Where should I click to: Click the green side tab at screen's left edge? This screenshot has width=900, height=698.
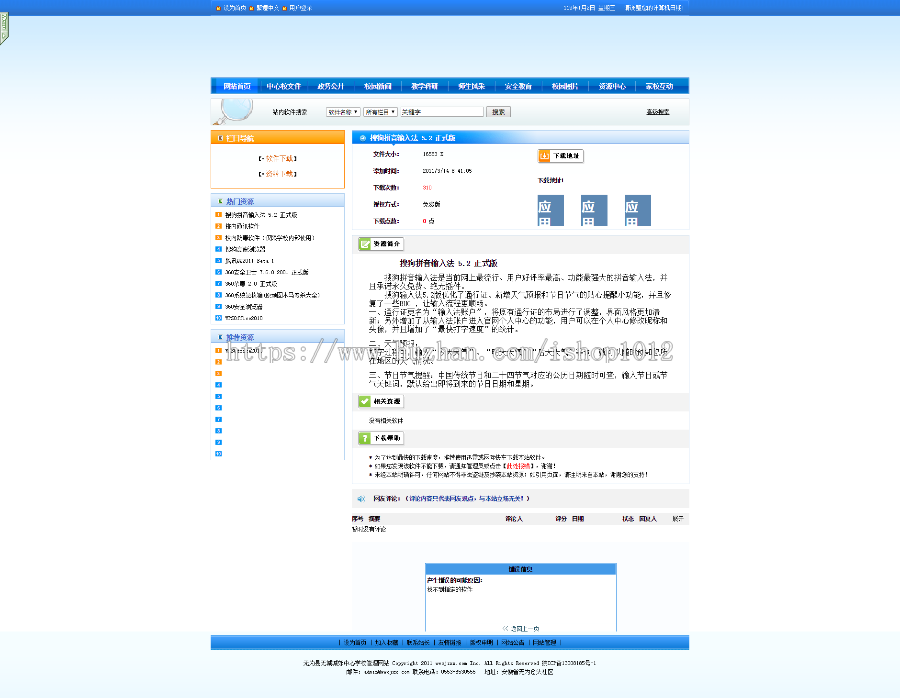tap(4, 28)
